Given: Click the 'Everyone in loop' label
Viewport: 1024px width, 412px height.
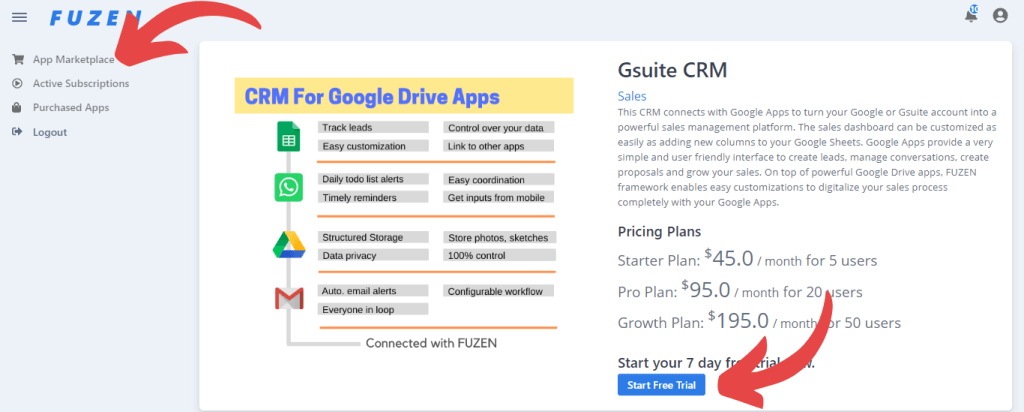Looking at the screenshot, I should (x=373, y=309).
